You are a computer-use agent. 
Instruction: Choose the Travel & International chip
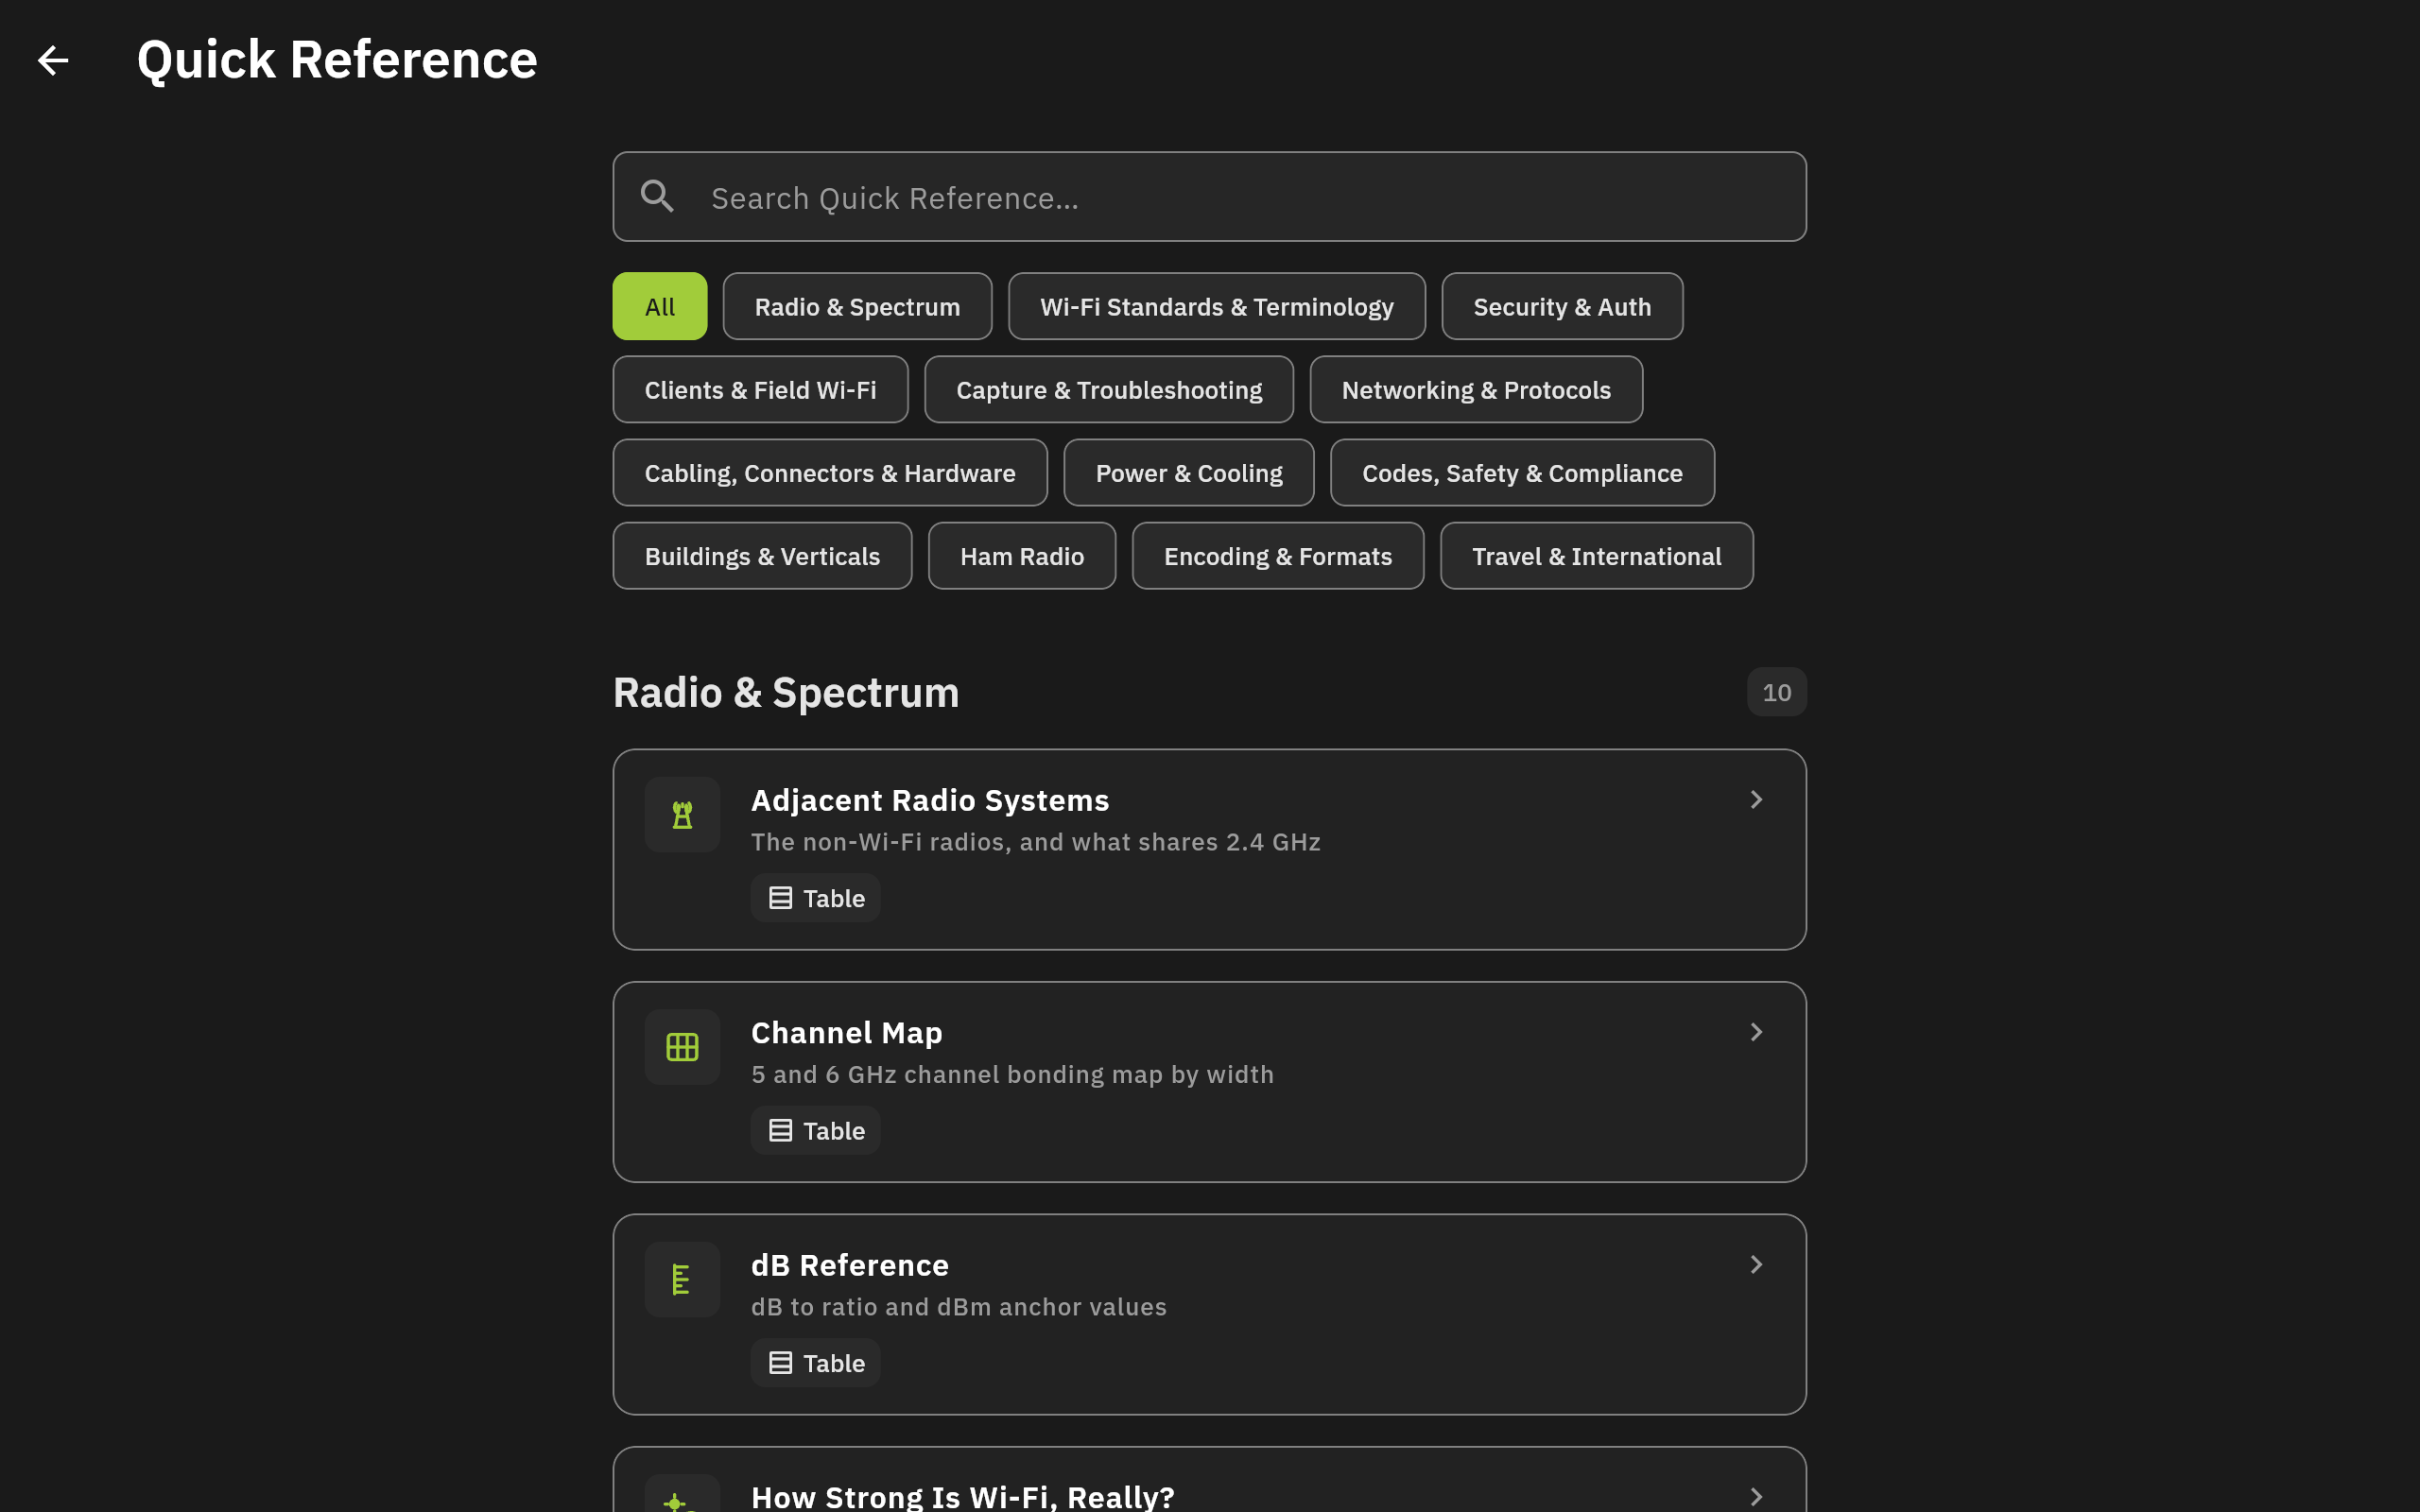coord(1596,556)
